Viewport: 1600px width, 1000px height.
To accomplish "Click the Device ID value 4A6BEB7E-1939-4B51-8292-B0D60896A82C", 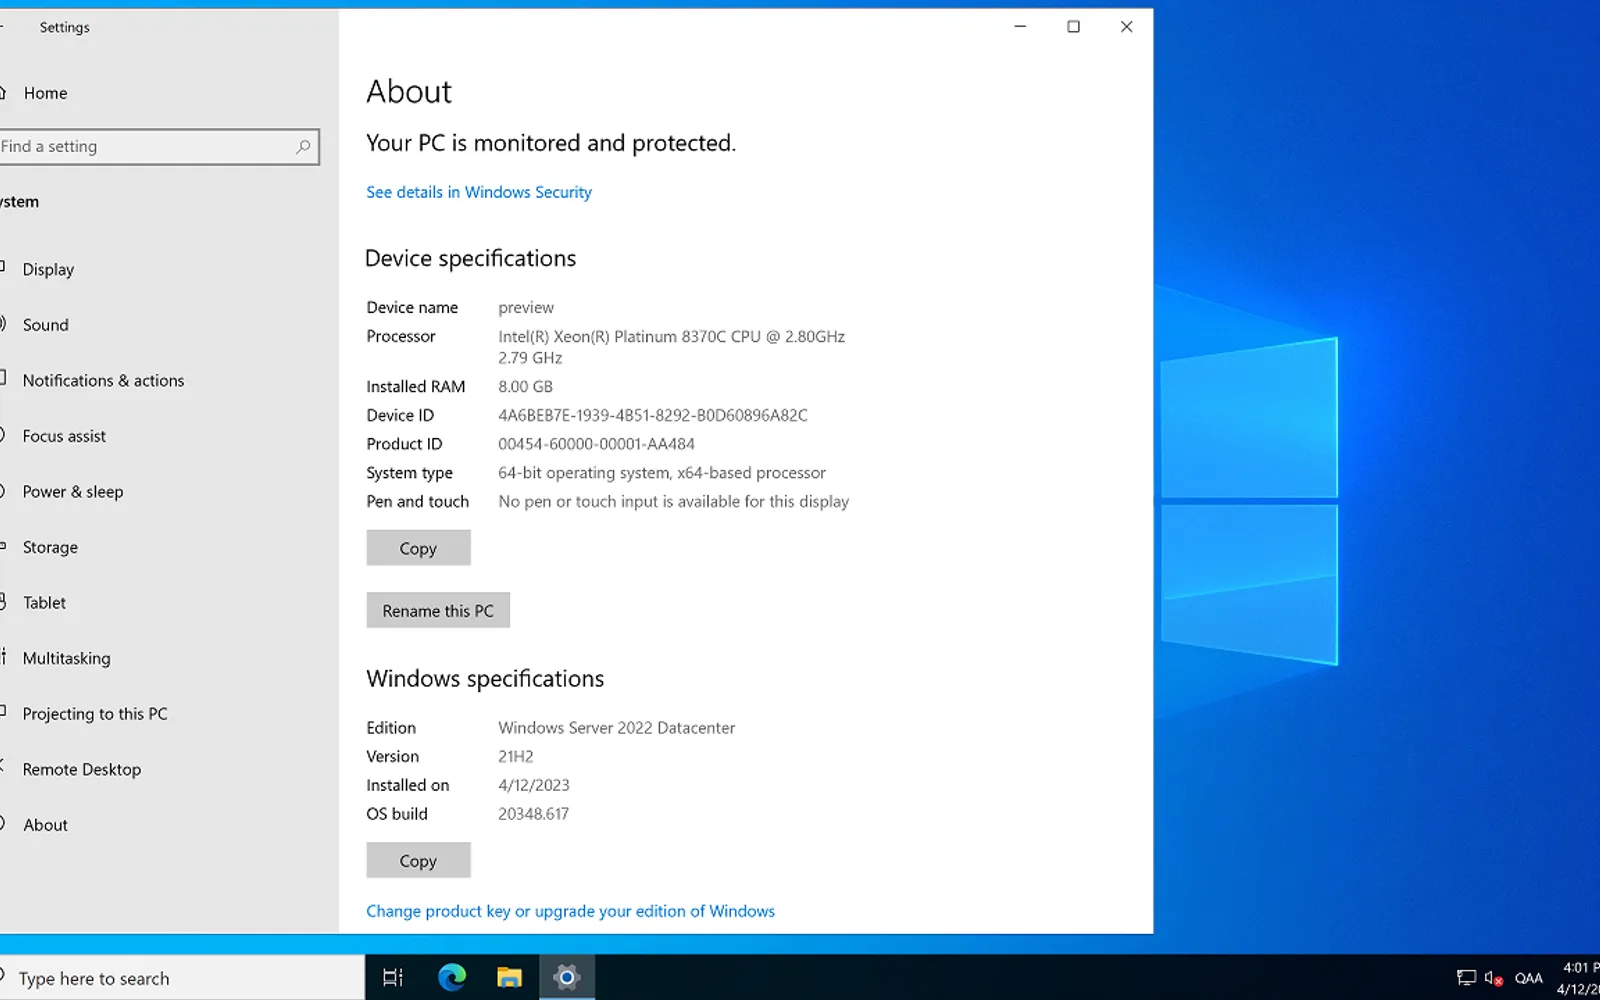I will 653,415.
